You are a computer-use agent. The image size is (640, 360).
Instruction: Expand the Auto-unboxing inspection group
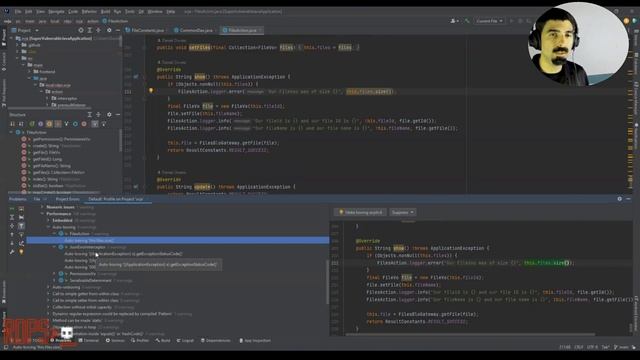pos(49,287)
